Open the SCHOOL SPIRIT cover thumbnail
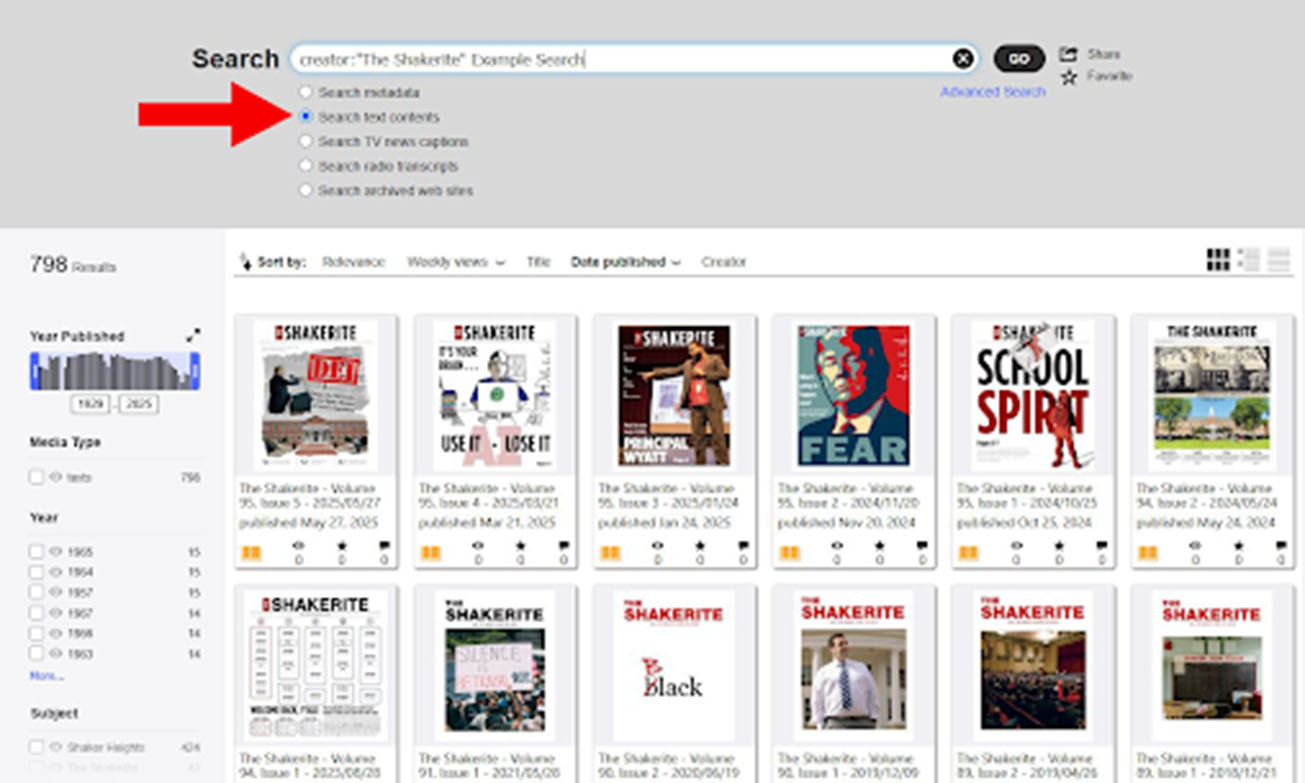Viewport: 1305px width, 783px height. coord(1033,395)
